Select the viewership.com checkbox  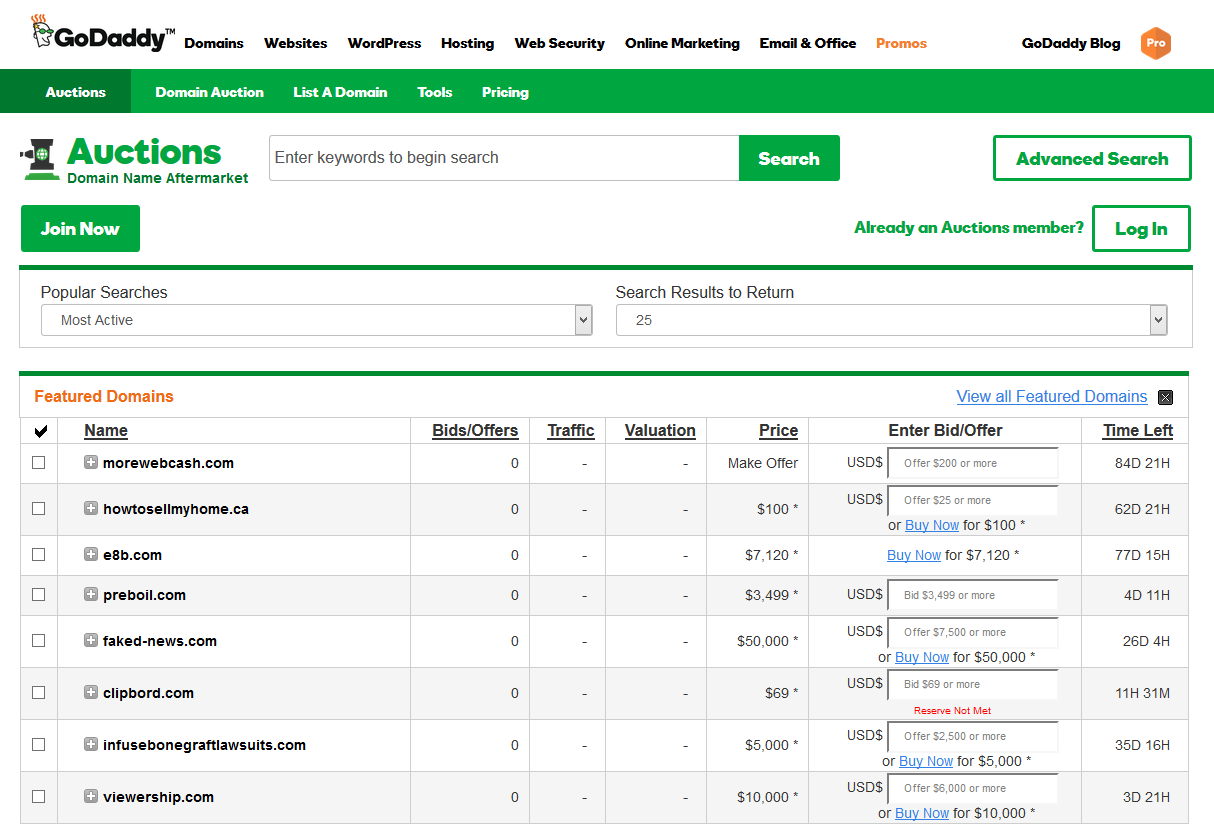pos(39,796)
